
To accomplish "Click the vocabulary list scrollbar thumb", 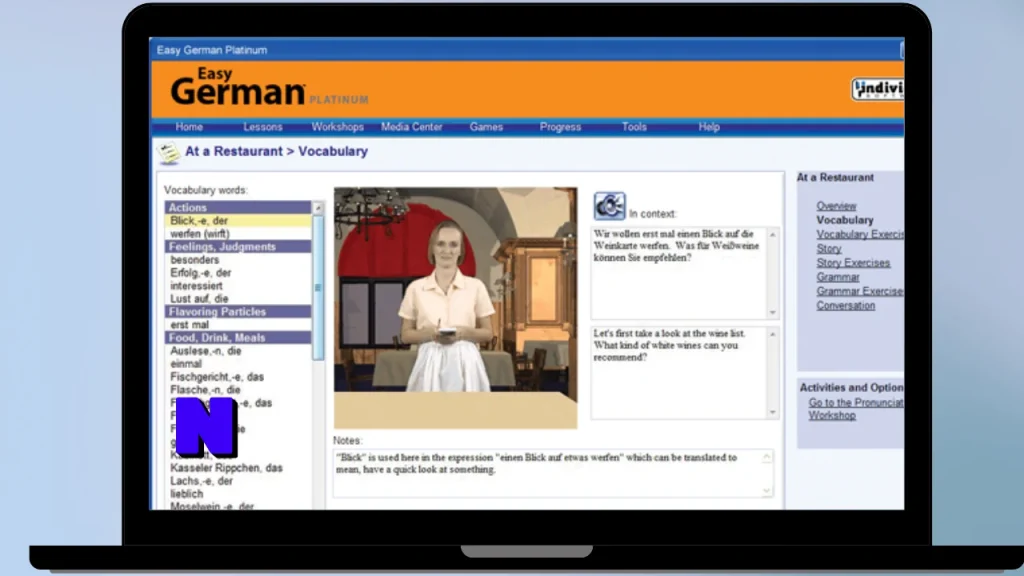I will (x=318, y=287).
